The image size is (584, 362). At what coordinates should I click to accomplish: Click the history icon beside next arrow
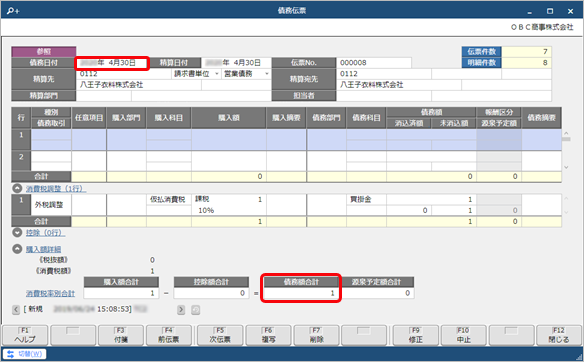coord(196,309)
